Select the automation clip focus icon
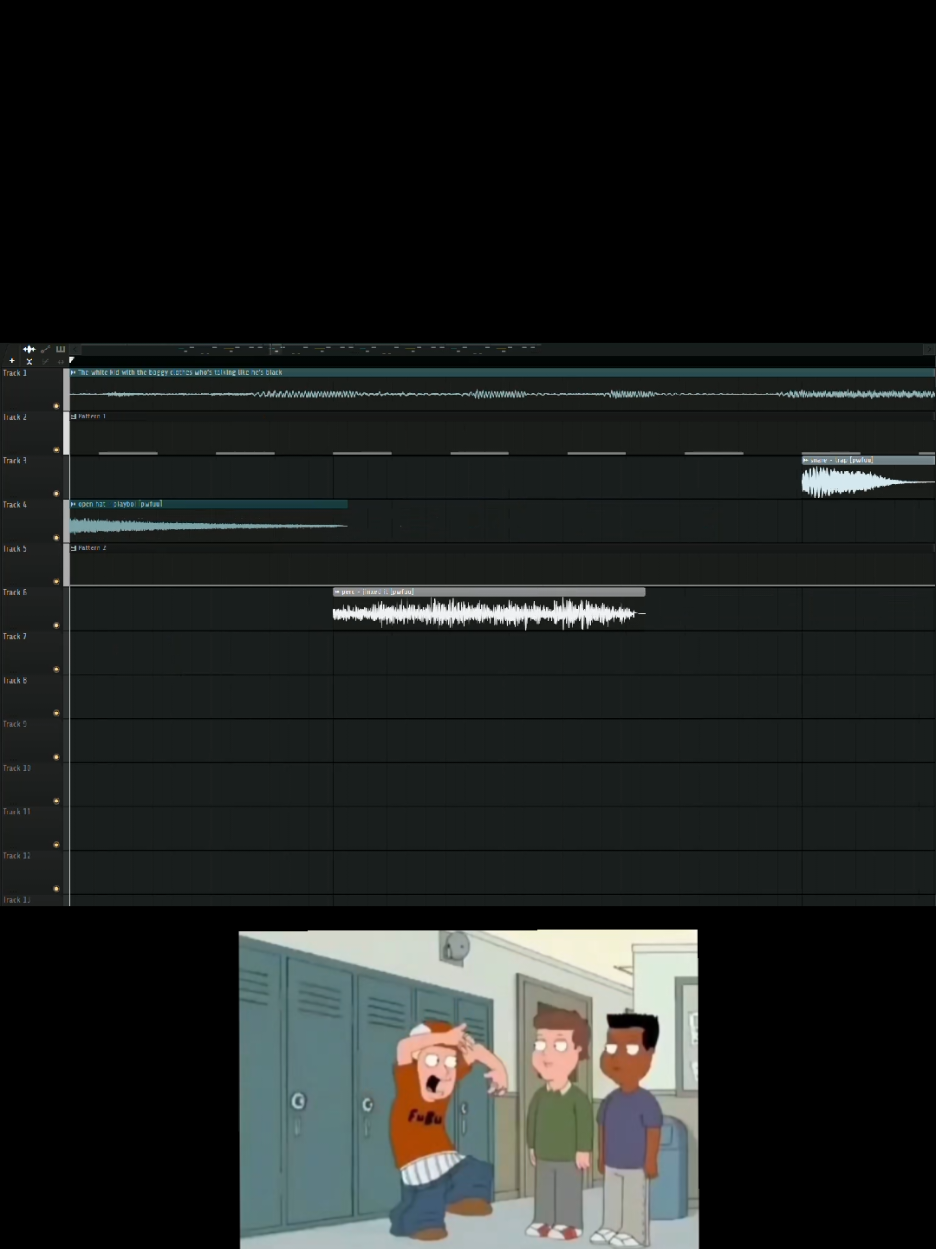The image size is (936, 1249). tap(45, 349)
